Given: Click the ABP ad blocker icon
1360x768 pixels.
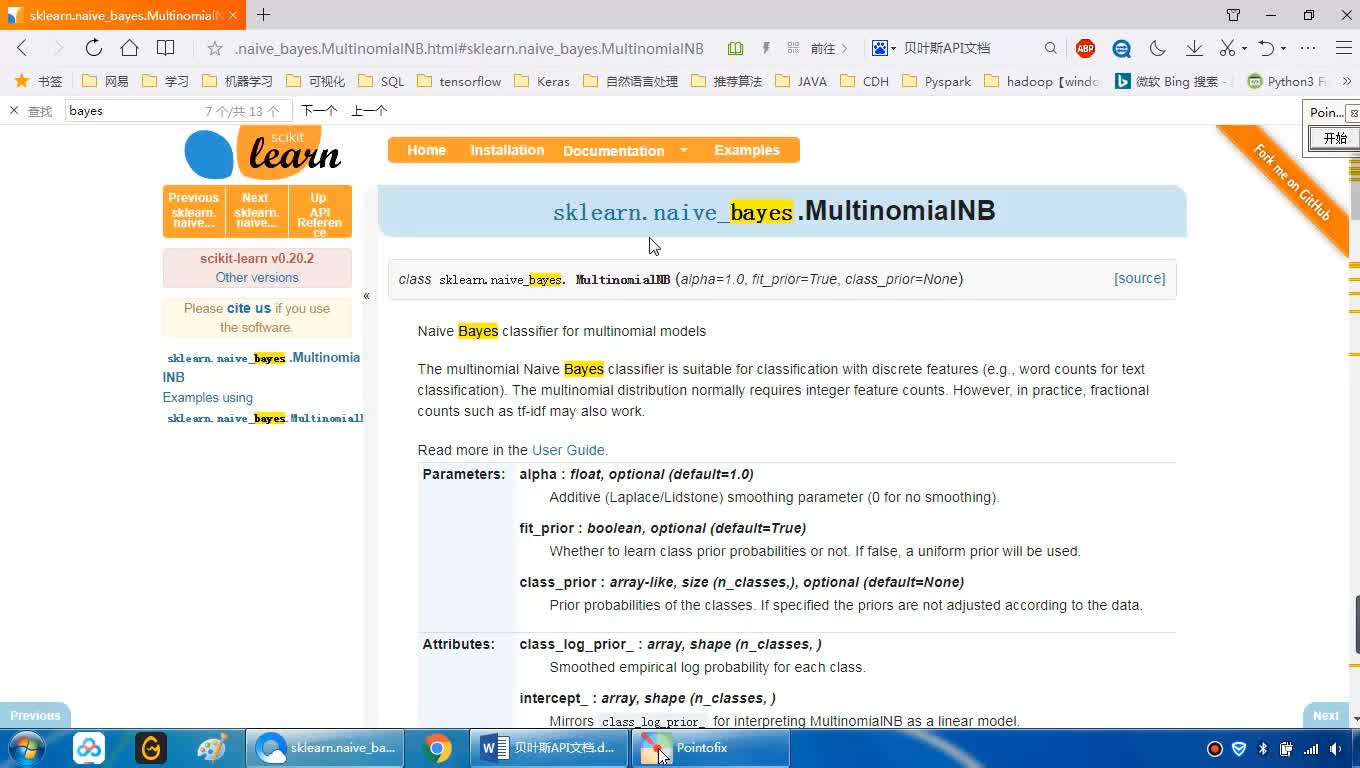Looking at the screenshot, I should [x=1085, y=48].
